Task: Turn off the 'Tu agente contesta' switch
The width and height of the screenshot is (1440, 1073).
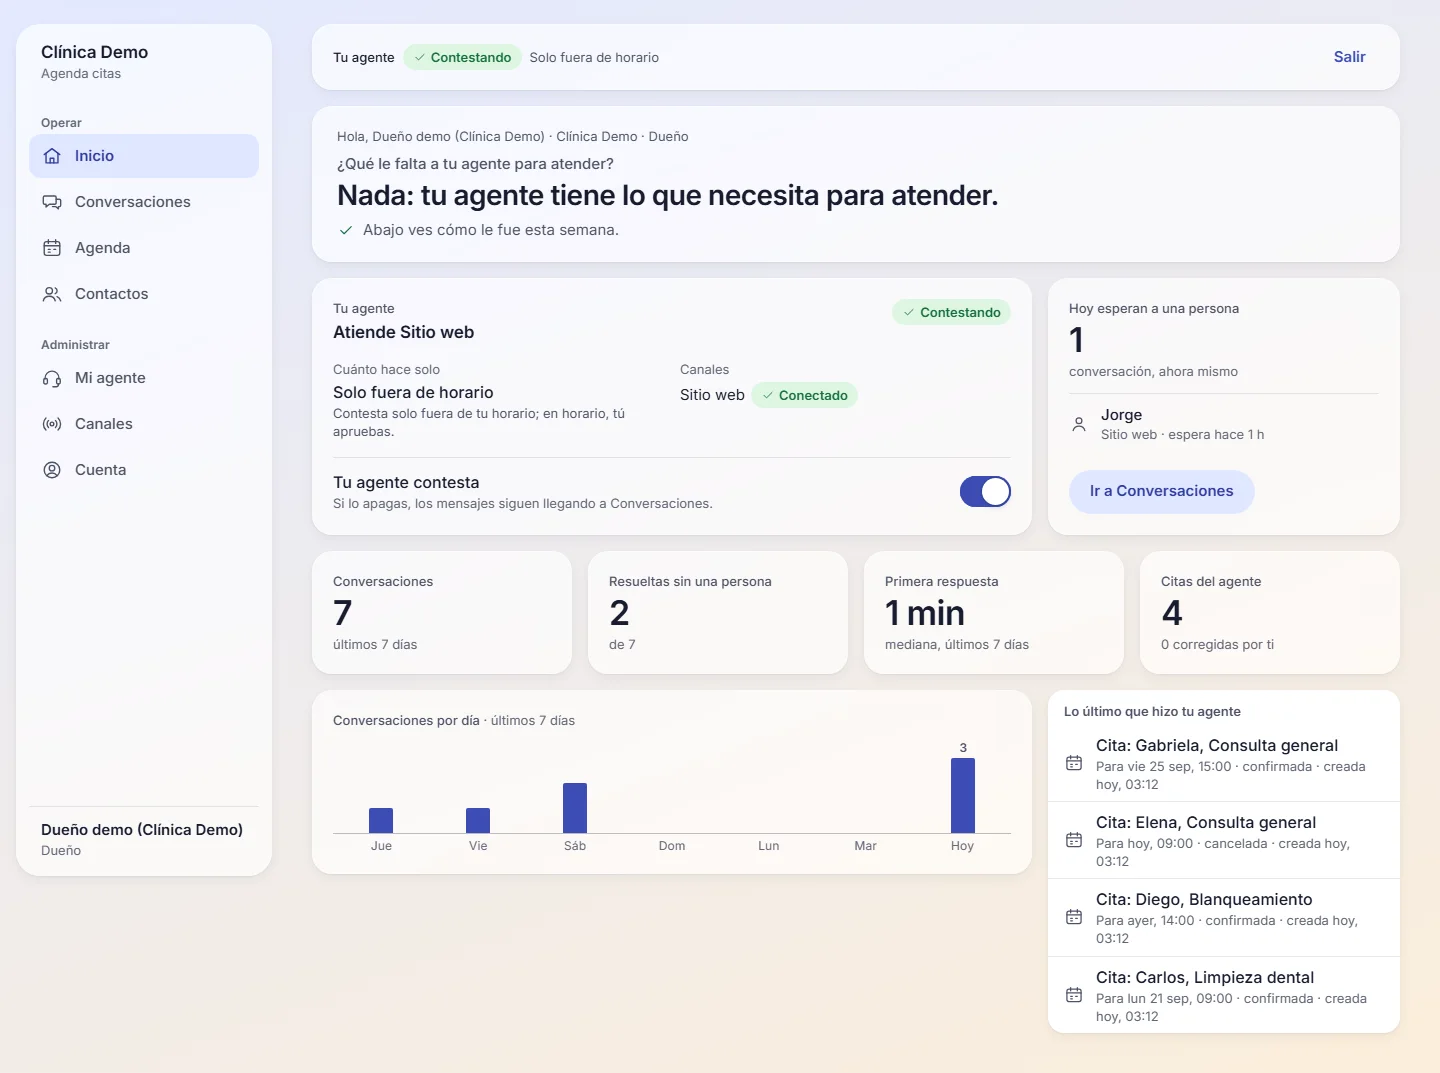Action: click(985, 492)
